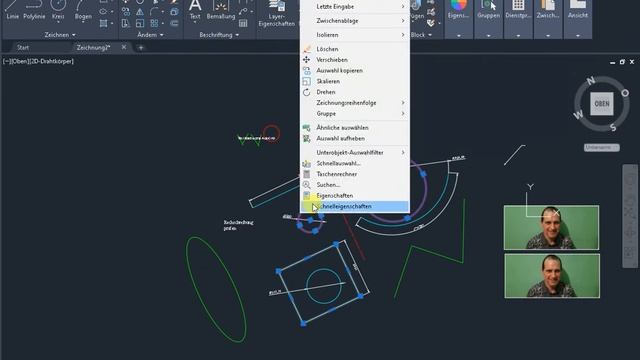Choose Auswahl aufheben
Viewport: 640px width, 360px height.
(x=355, y=138)
